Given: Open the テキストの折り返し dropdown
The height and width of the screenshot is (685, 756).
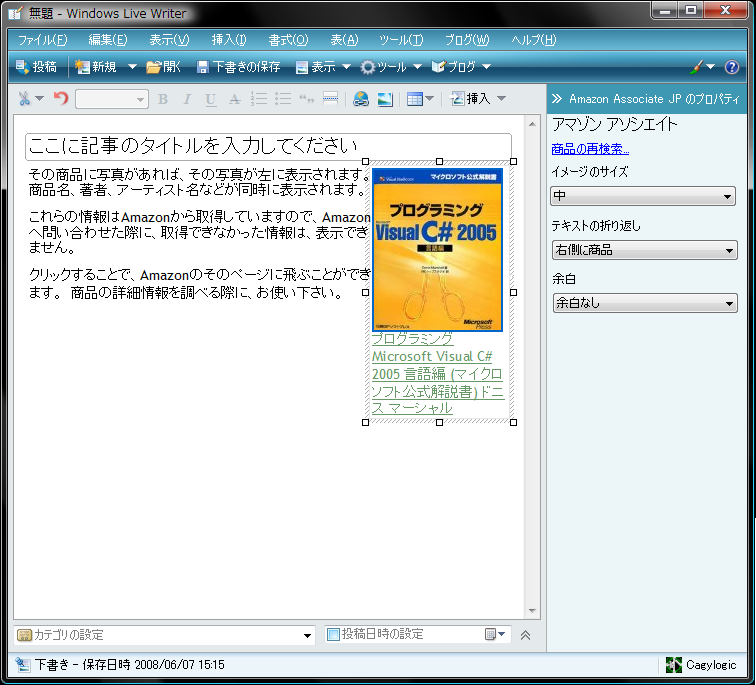Looking at the screenshot, I should click(644, 250).
